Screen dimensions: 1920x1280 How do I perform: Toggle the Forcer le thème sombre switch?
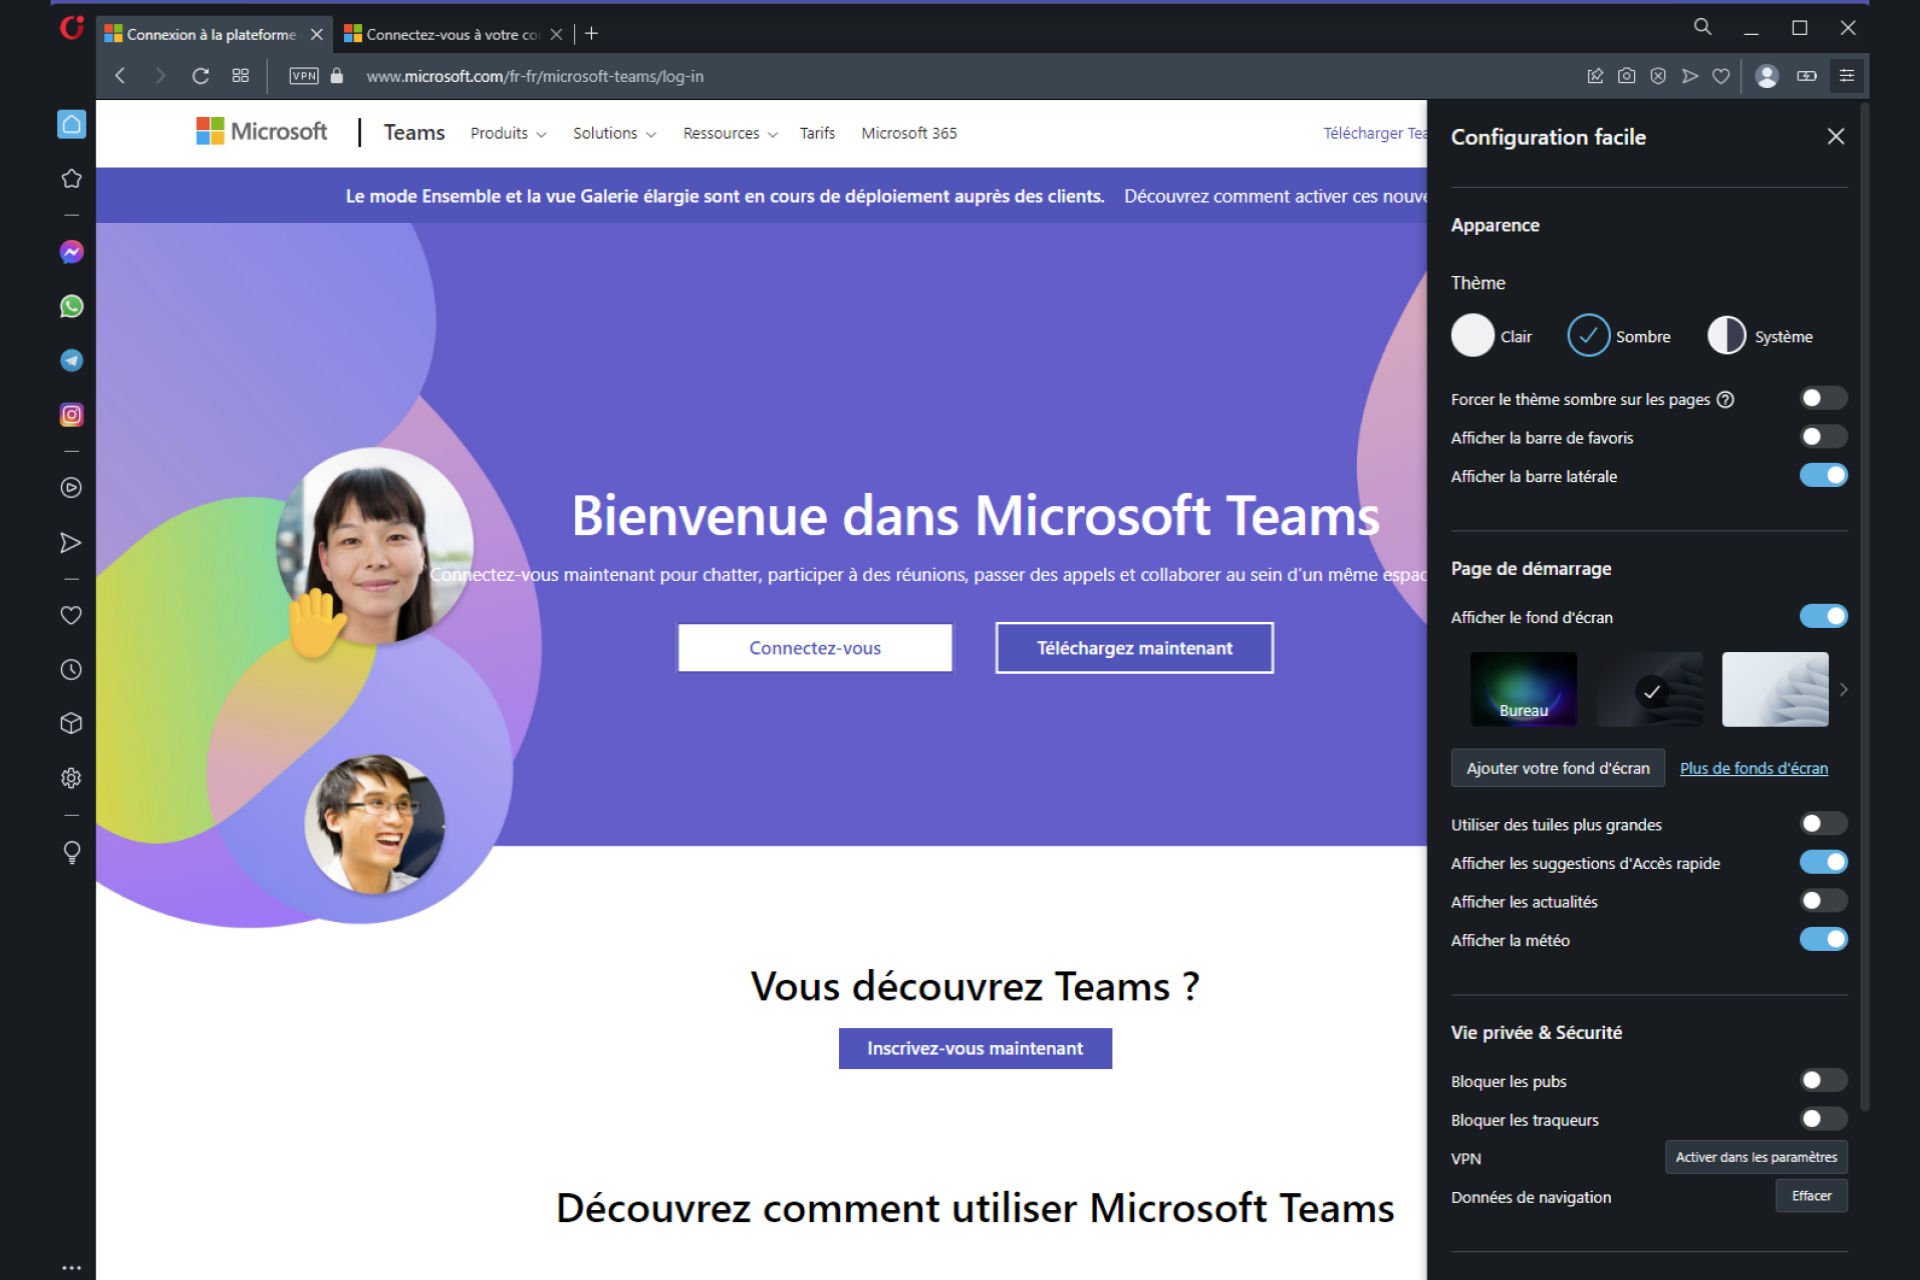(x=1821, y=399)
